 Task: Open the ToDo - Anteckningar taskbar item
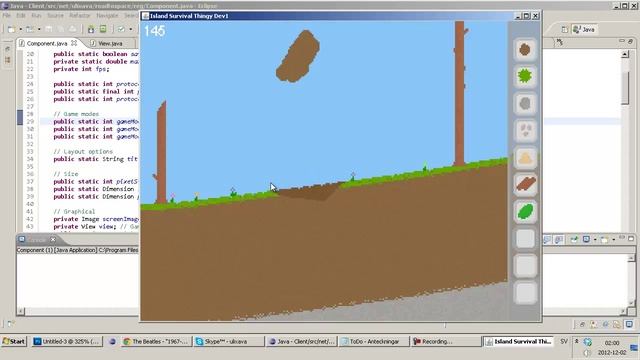pos(373,341)
